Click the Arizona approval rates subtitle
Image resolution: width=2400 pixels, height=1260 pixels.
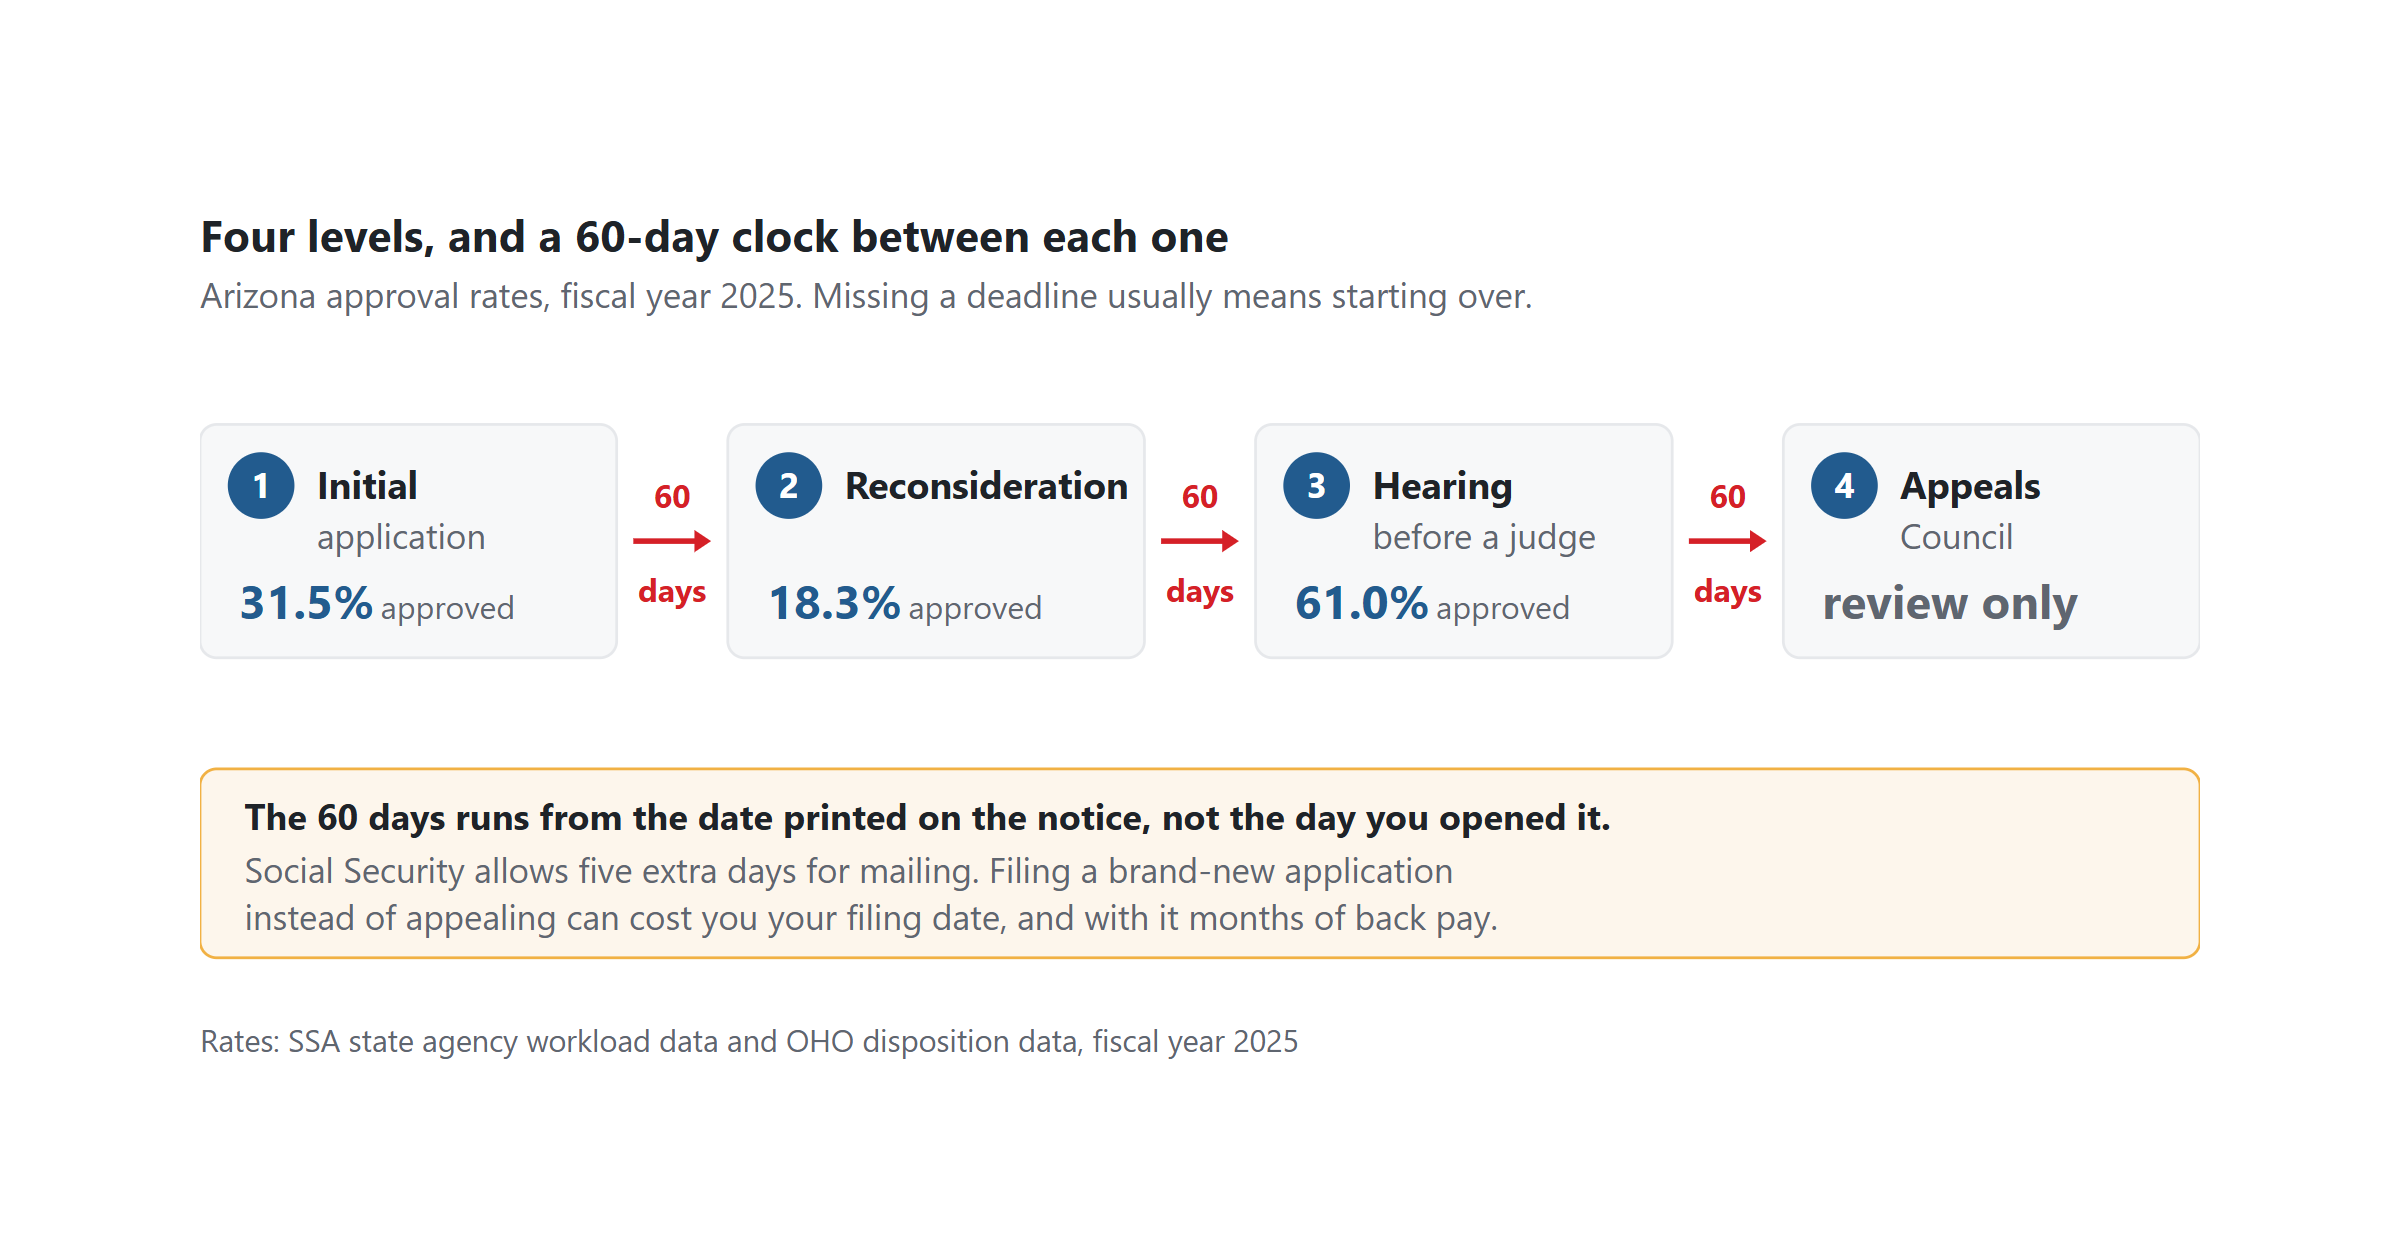click(866, 297)
